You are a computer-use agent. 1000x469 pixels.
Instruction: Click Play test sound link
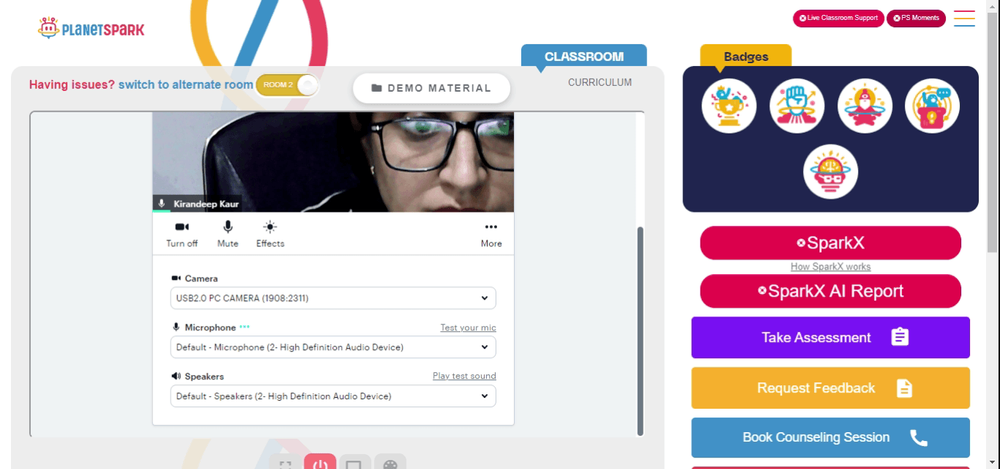pos(464,376)
